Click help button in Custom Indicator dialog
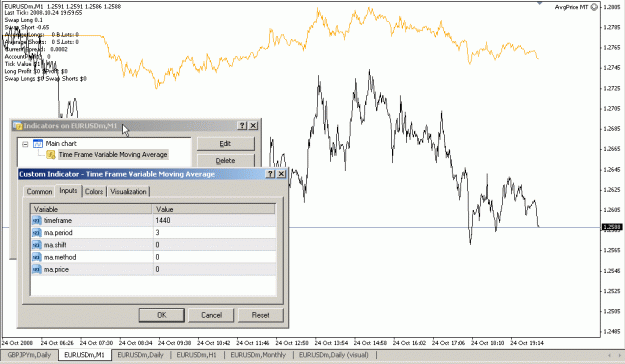This screenshot has width=625, height=364. point(270,174)
